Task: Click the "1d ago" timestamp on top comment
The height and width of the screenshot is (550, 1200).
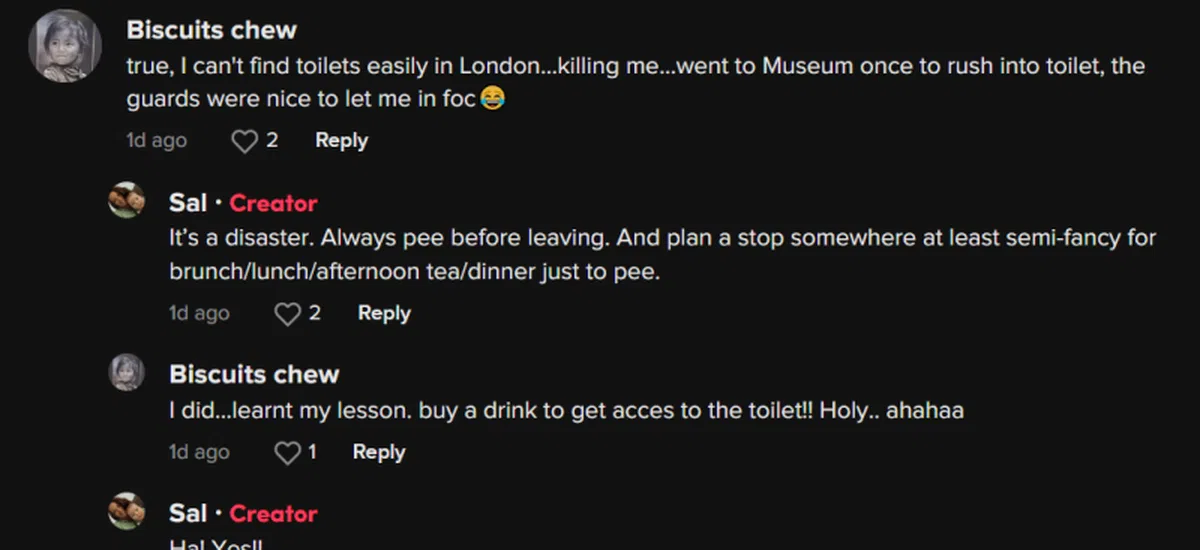Action: (157, 141)
